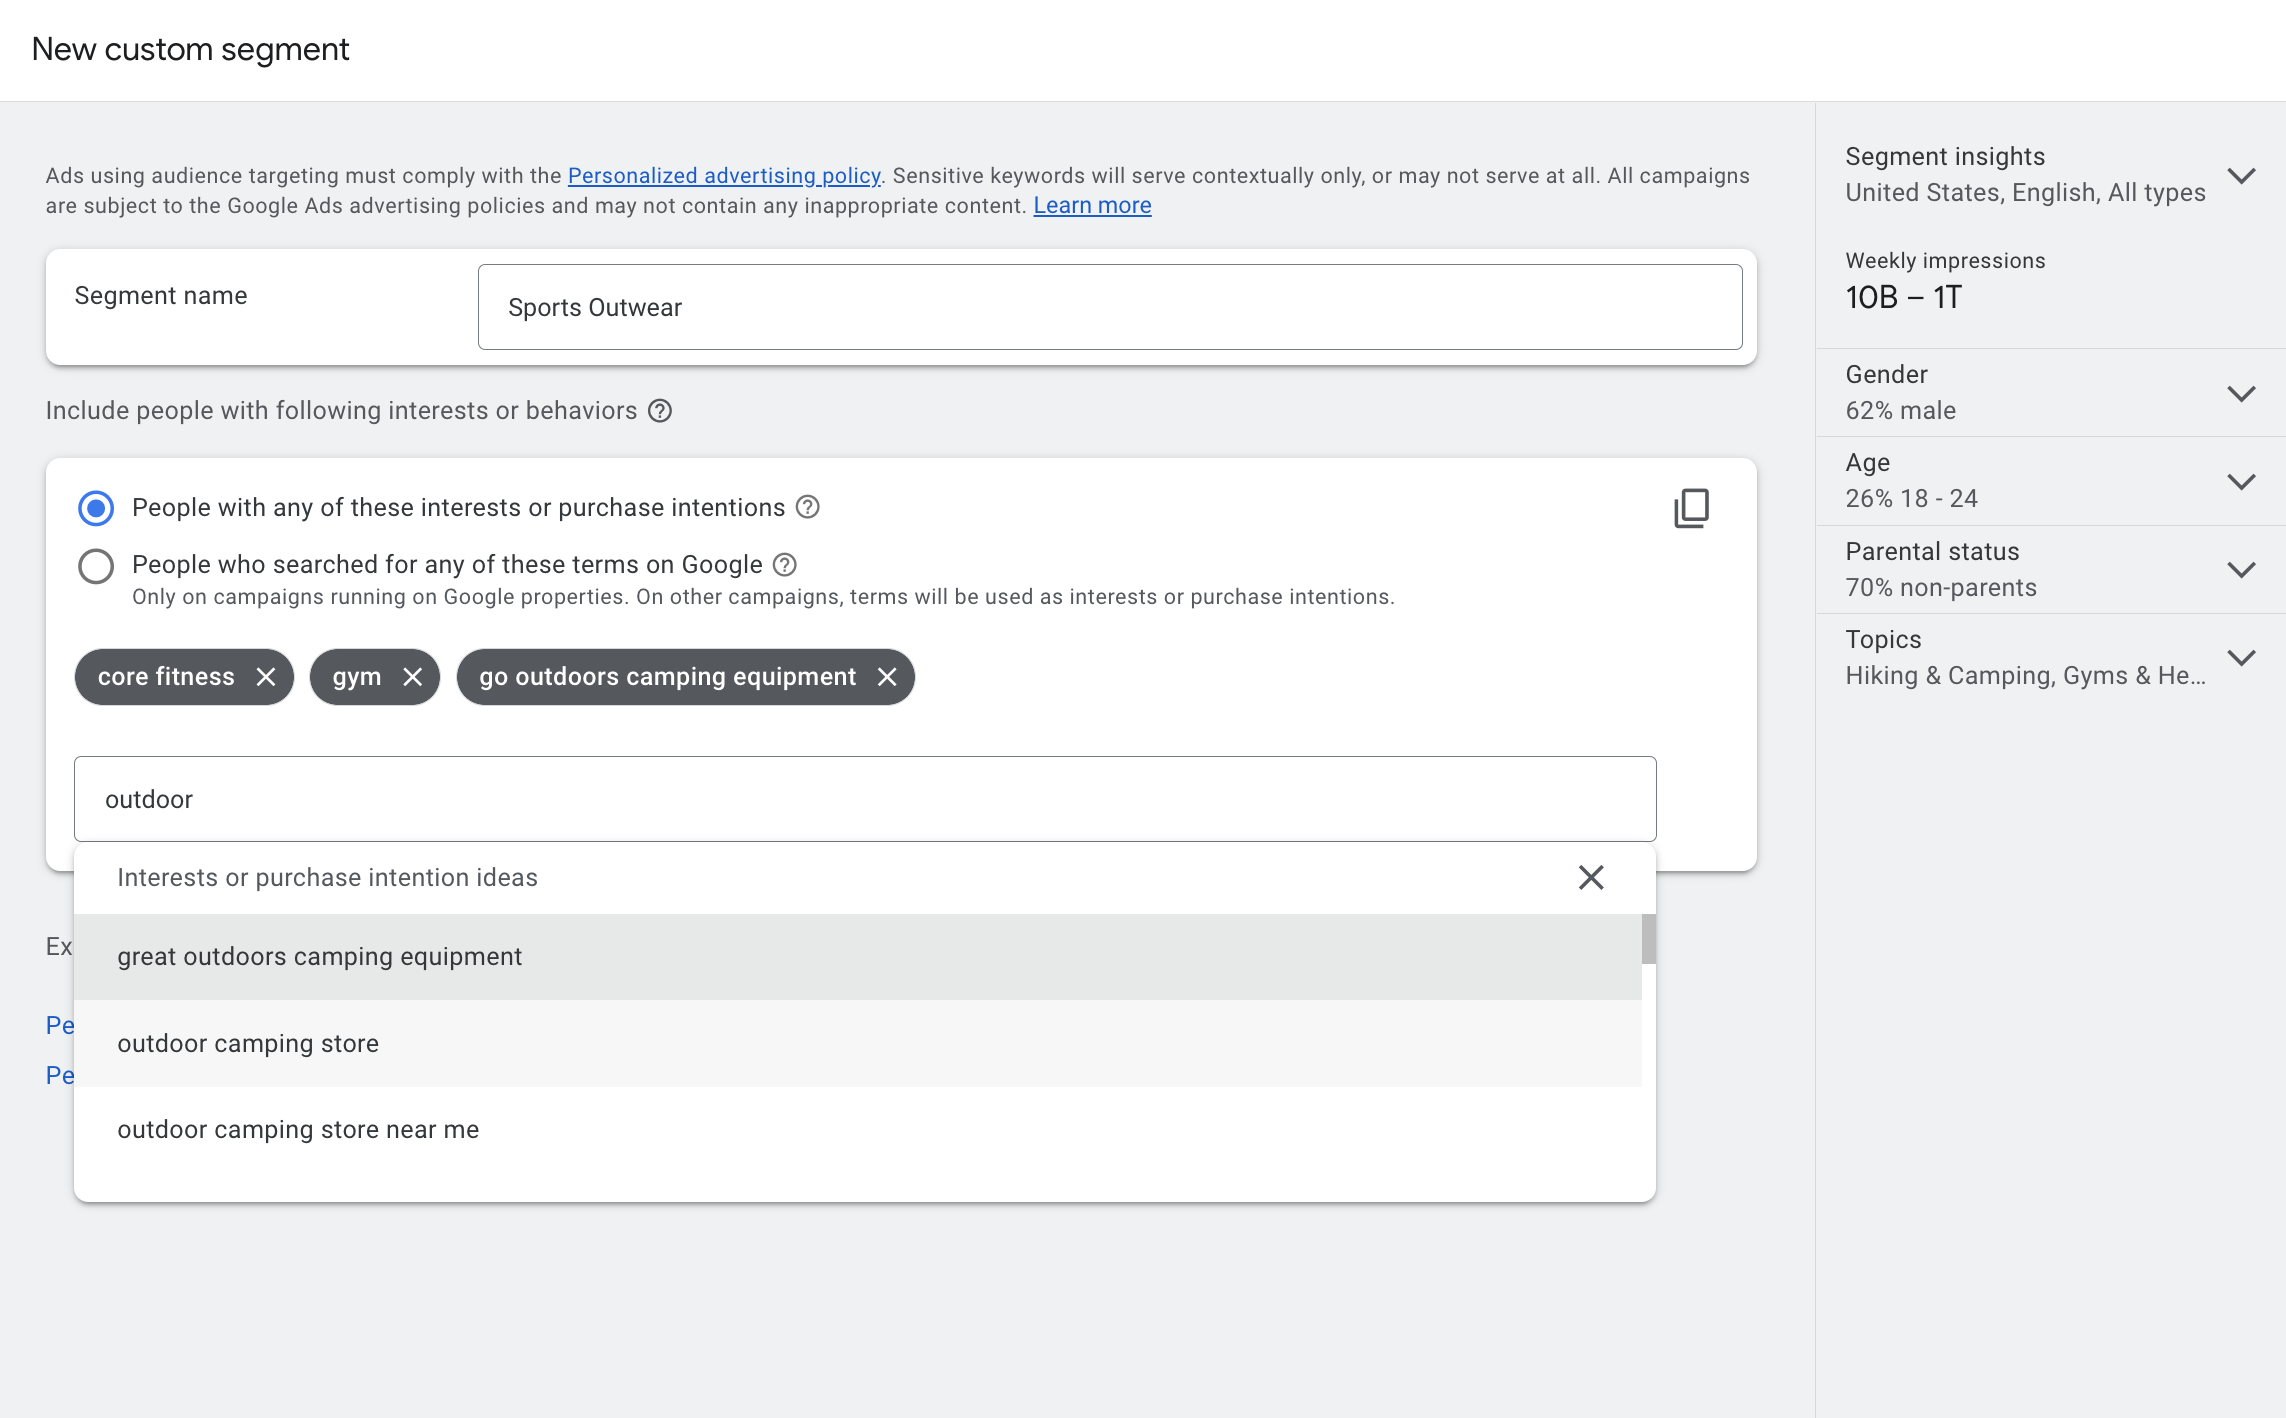Open help icon beside Include people heading
2286x1418 pixels.
pyautogui.click(x=660, y=411)
